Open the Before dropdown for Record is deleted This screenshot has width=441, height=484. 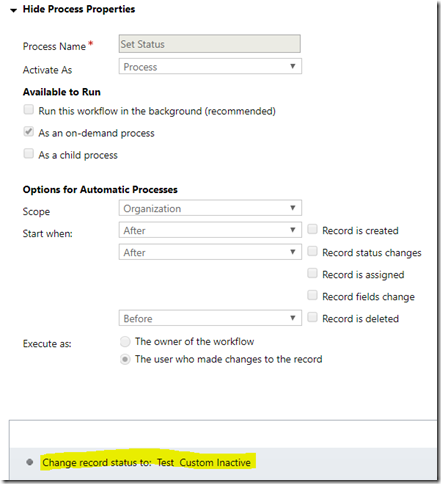pyautogui.click(x=210, y=318)
